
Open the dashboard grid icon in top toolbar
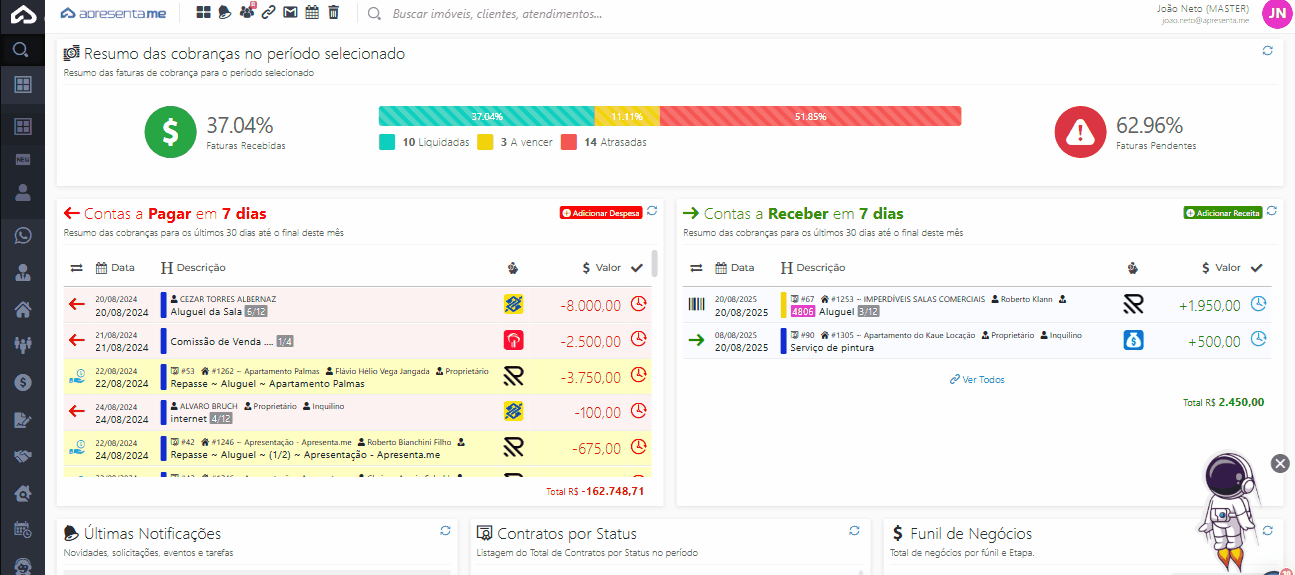click(203, 13)
